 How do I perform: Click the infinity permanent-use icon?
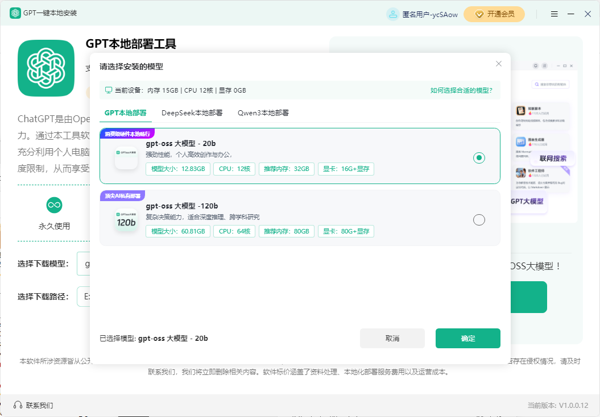click(54, 205)
